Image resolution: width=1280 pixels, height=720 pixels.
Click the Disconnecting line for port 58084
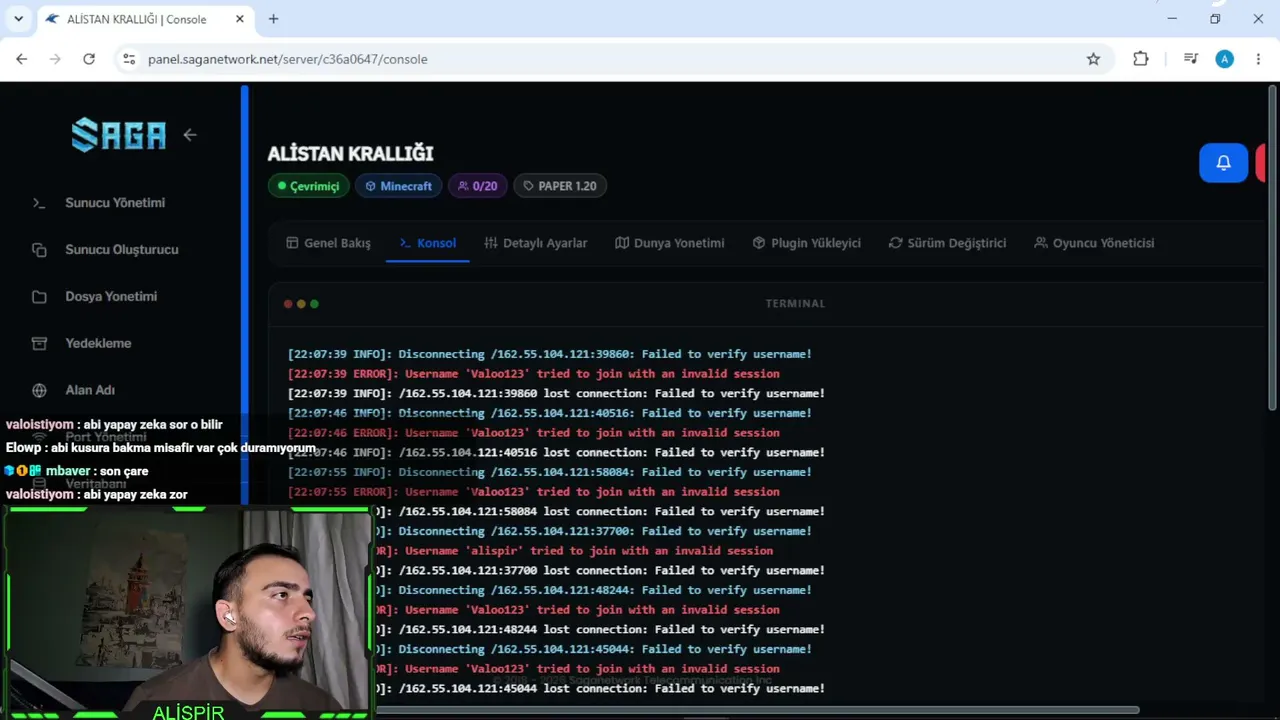(549, 472)
